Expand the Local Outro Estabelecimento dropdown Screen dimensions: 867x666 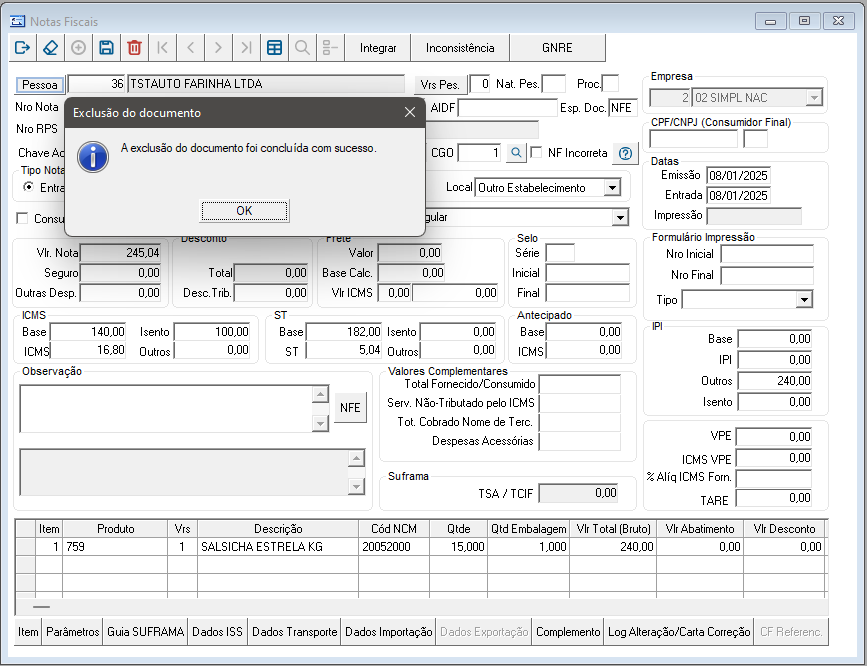point(612,188)
